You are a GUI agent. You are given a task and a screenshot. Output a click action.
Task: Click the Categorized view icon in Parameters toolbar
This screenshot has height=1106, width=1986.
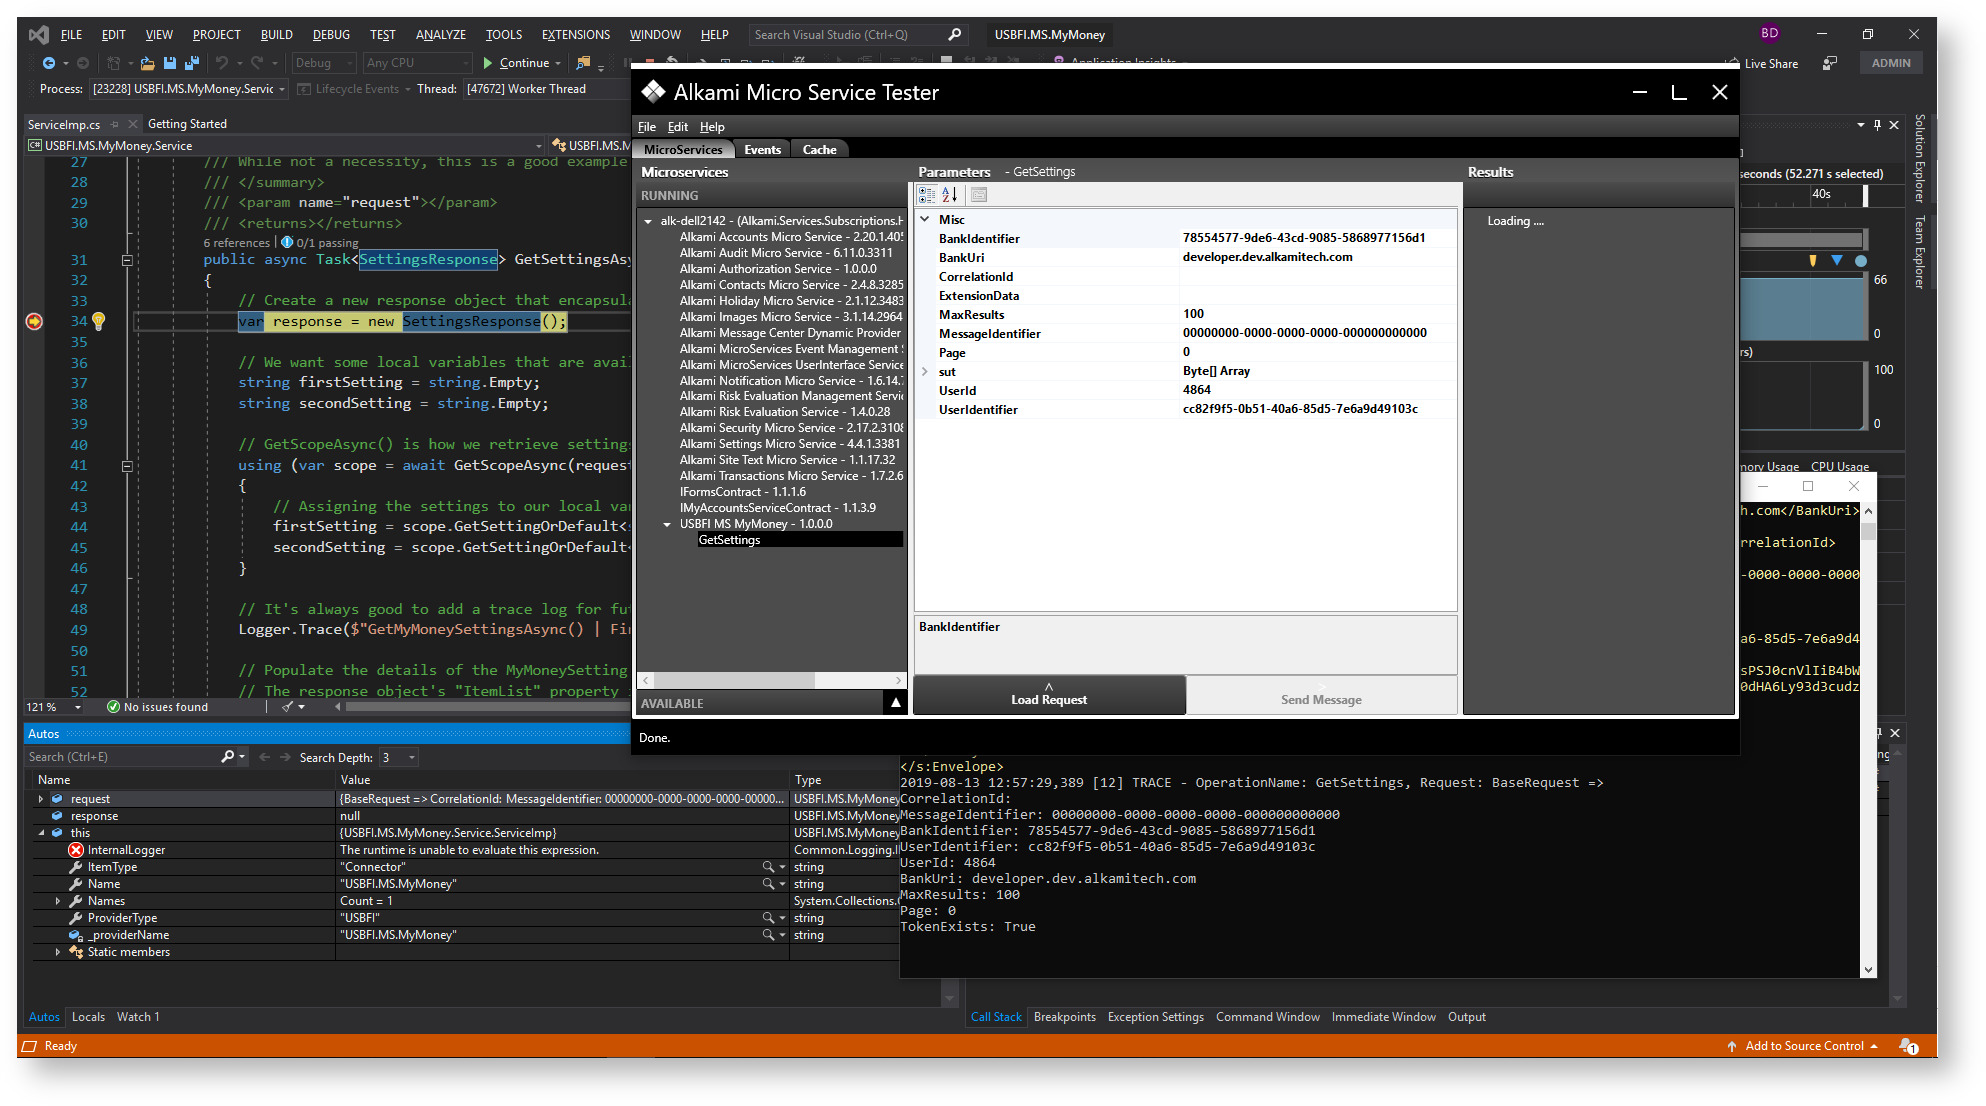pos(927,195)
